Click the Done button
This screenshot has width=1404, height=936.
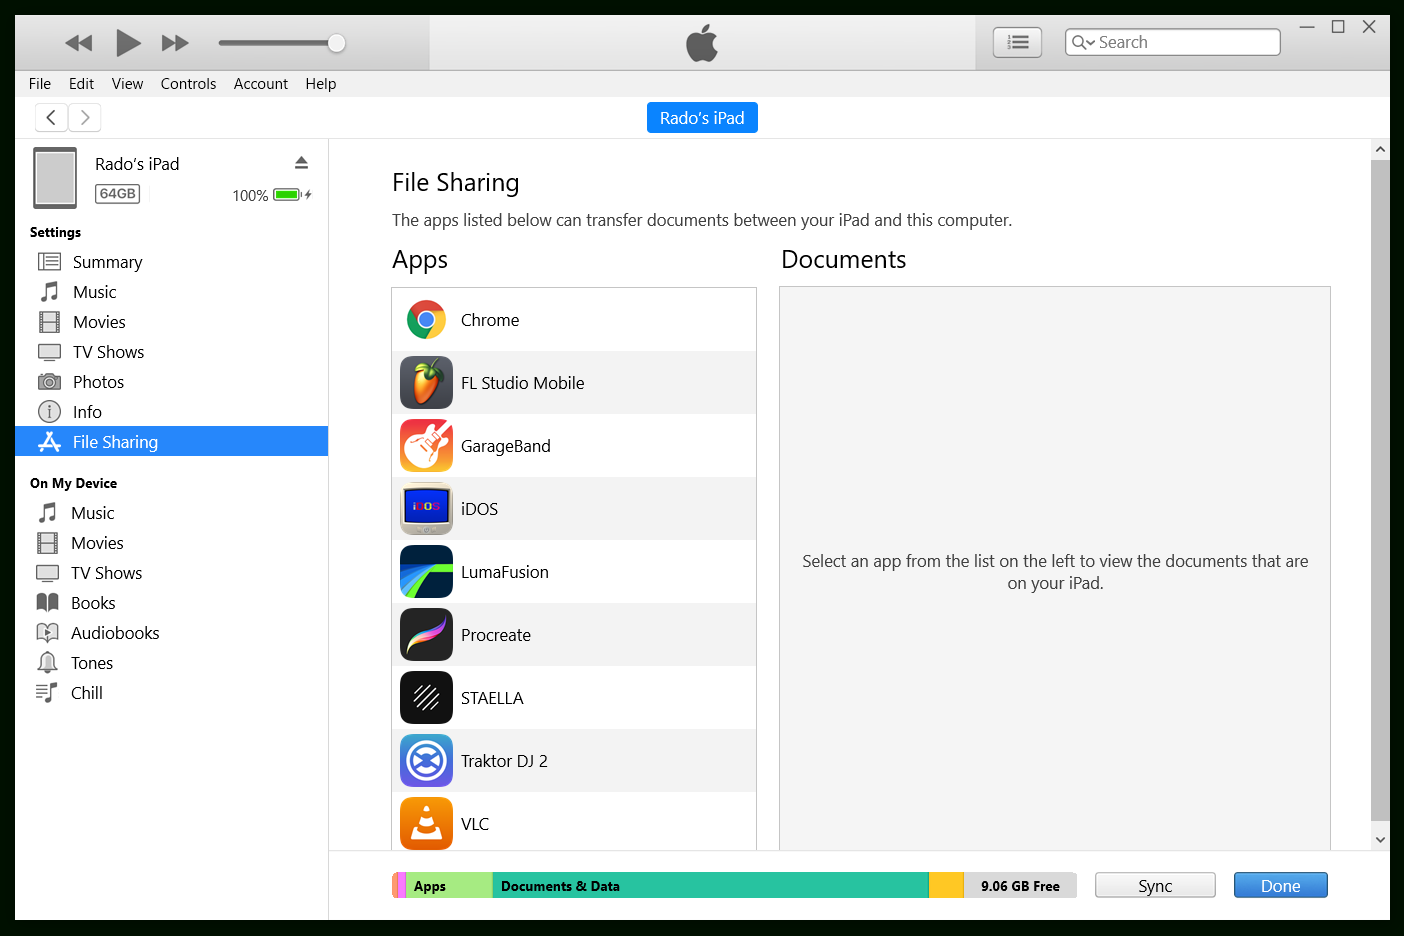pos(1280,886)
